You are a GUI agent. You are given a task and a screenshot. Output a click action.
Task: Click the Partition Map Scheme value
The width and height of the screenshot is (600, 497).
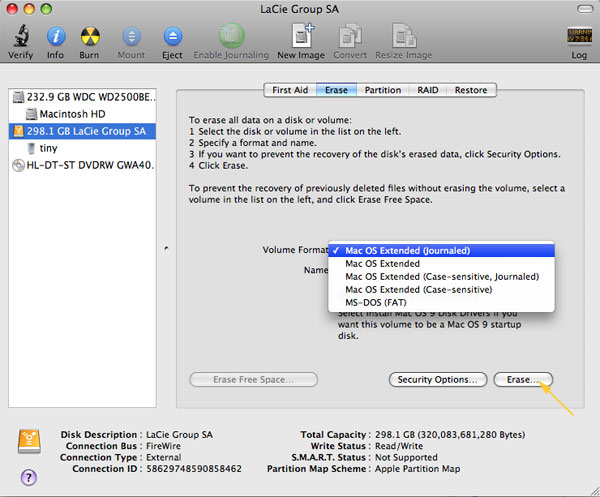[417, 469]
